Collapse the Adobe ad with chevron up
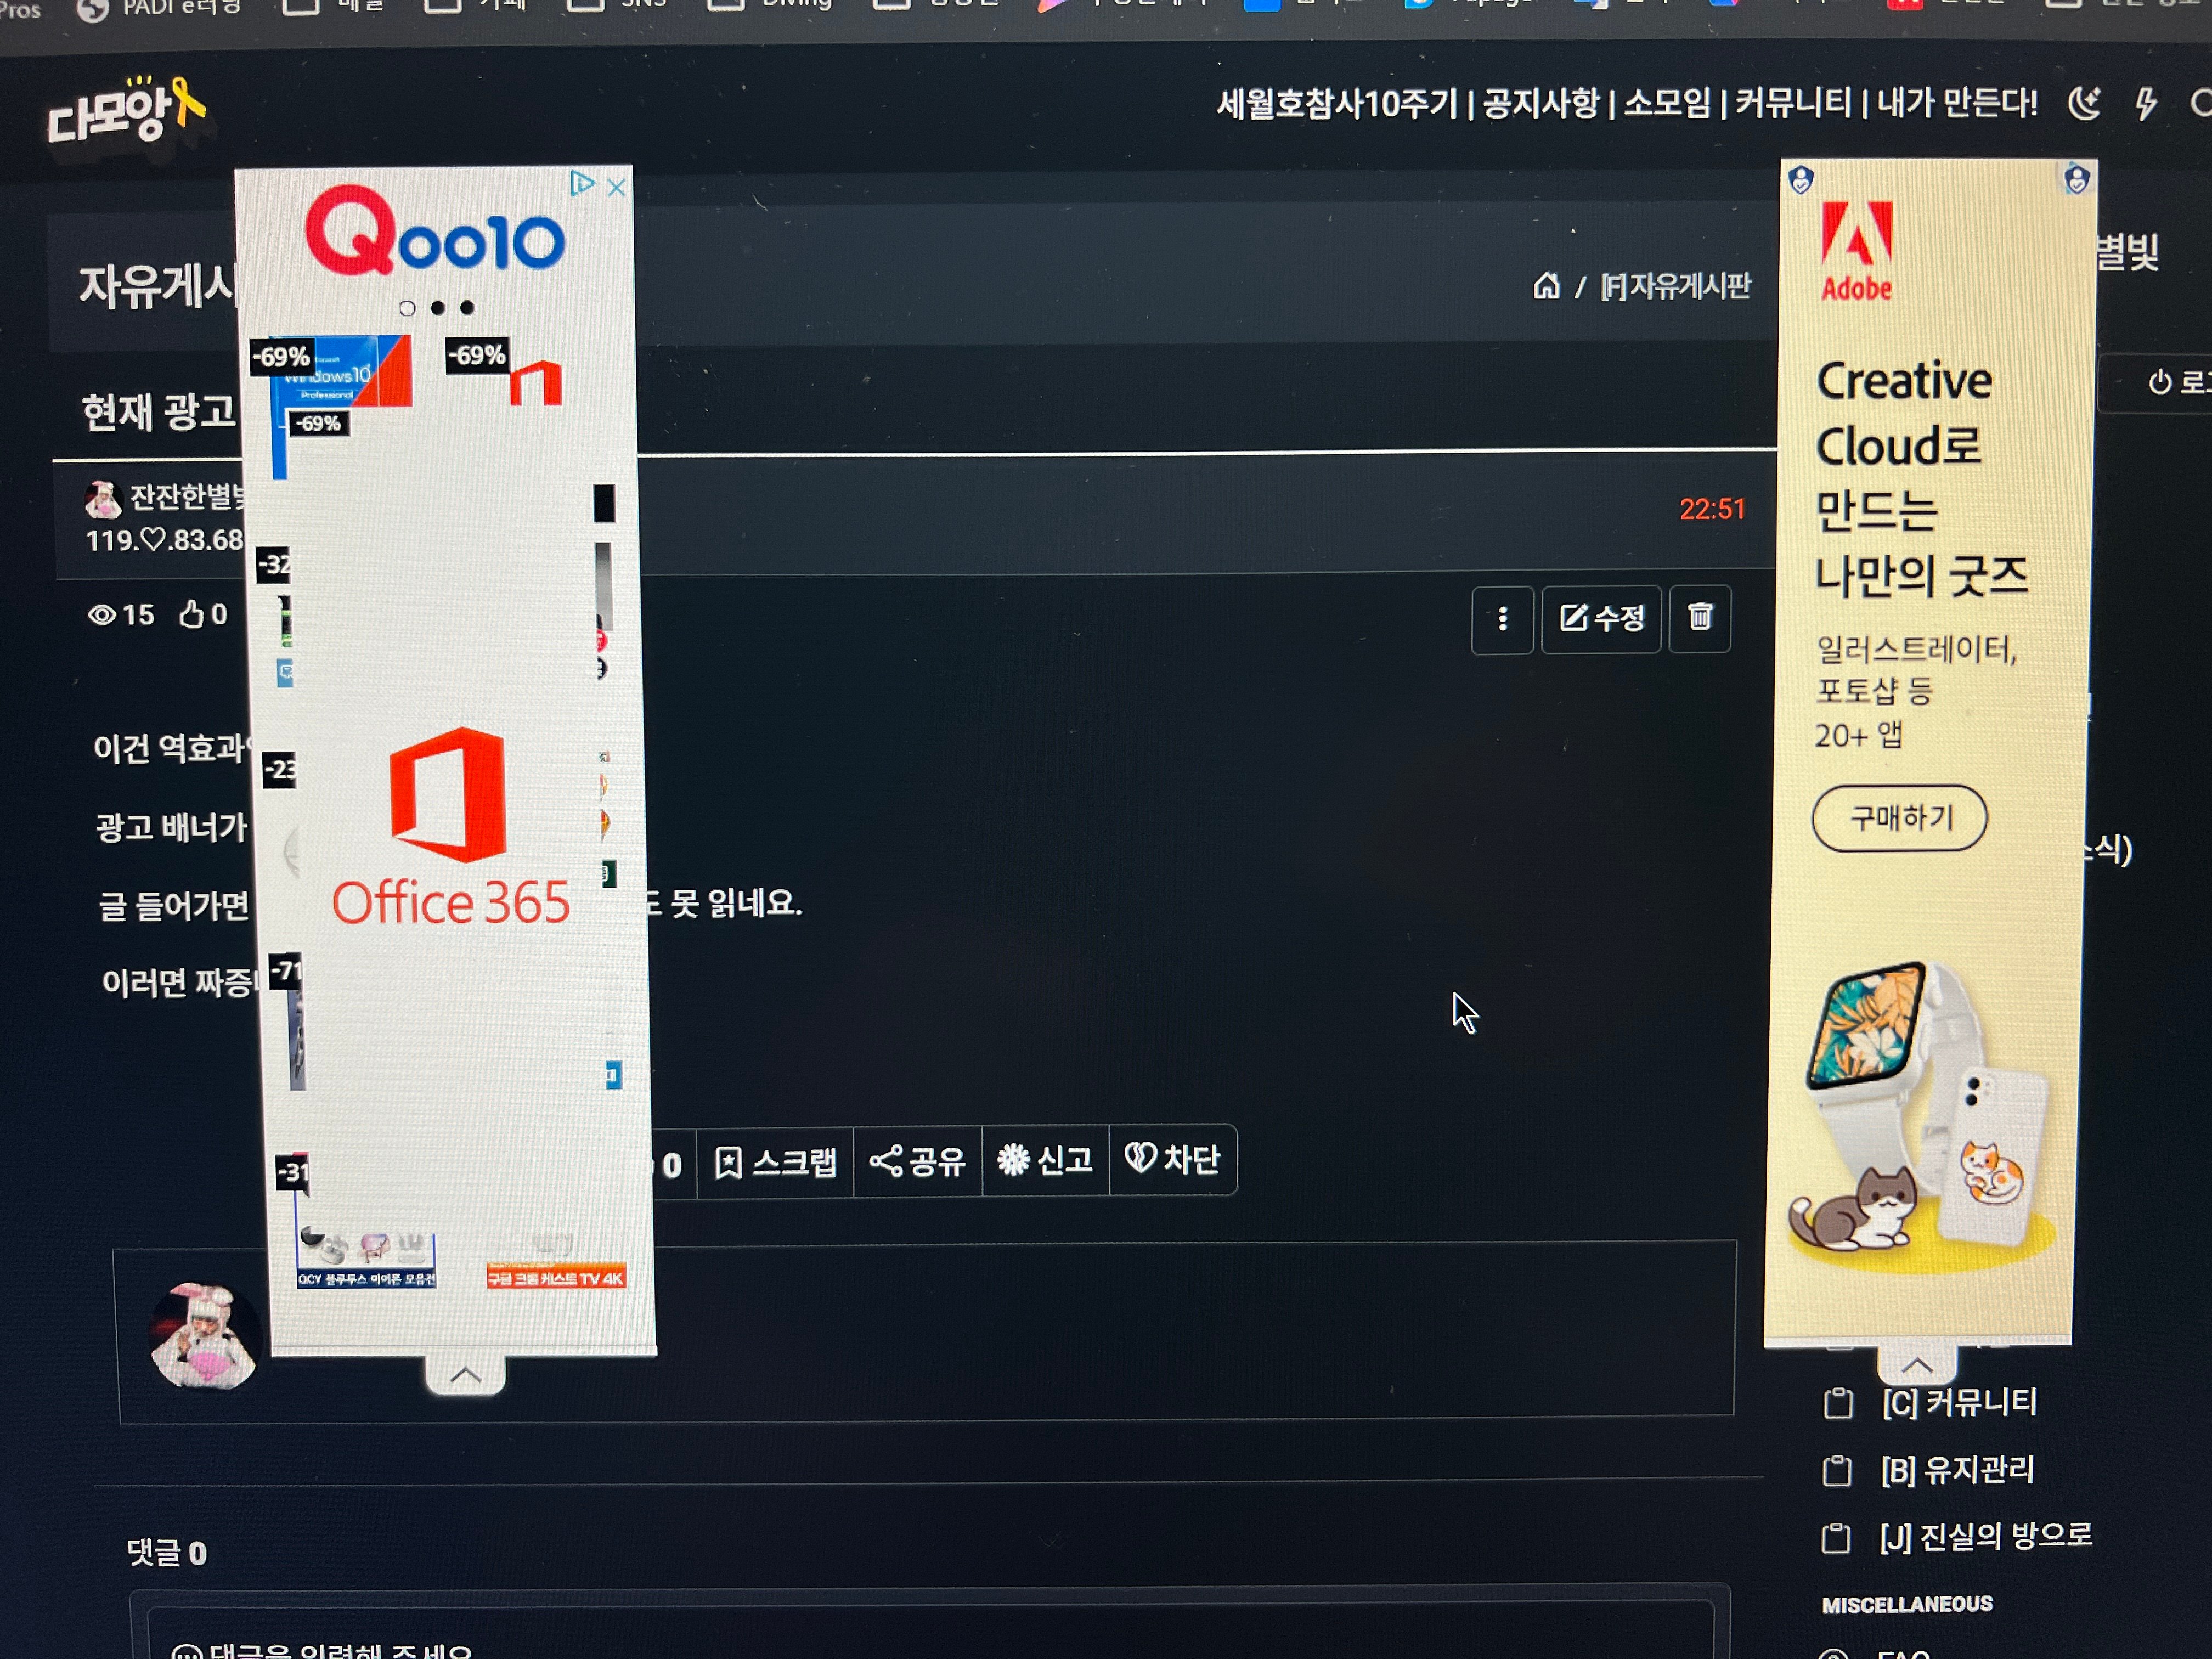Image resolution: width=2212 pixels, height=1659 pixels. pos(1916,1366)
